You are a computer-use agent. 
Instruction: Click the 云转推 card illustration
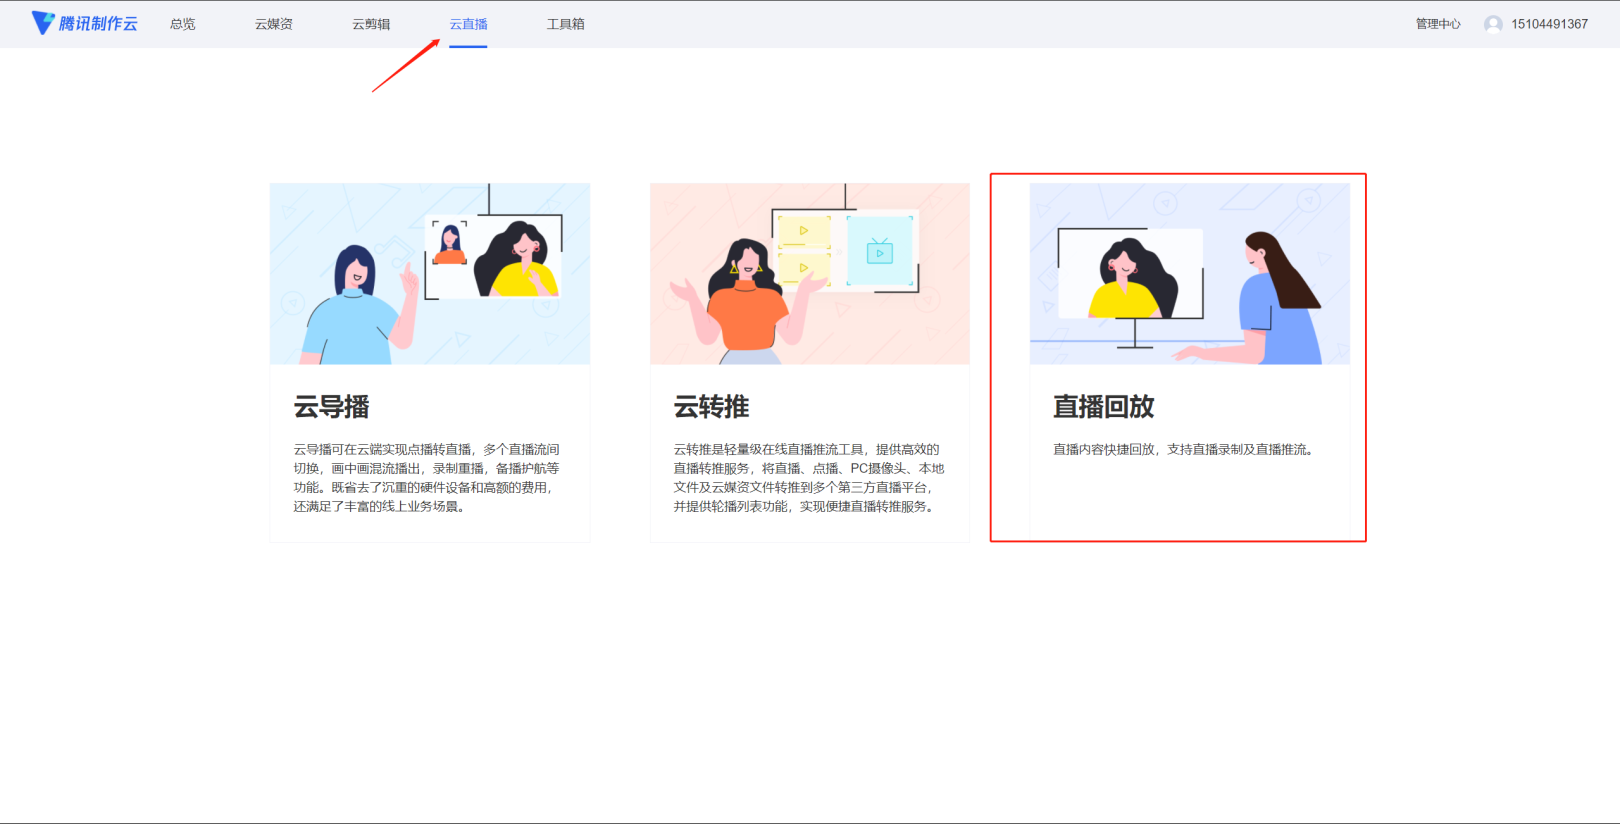(x=810, y=273)
